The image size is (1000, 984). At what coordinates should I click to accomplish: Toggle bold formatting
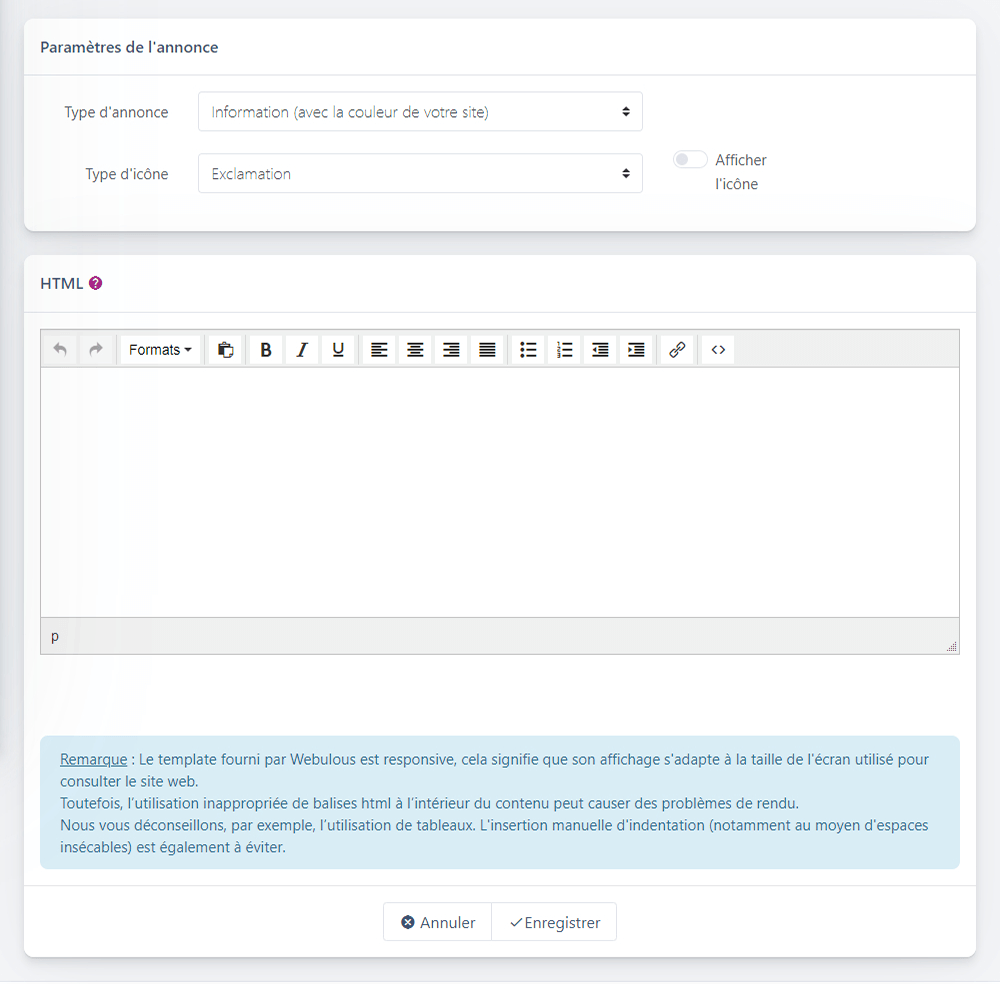pos(266,350)
